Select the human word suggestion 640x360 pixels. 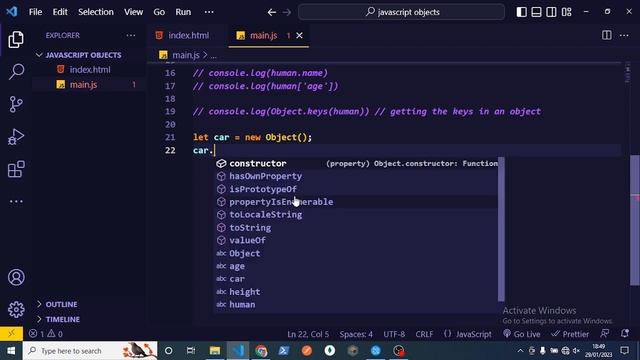click(356, 304)
